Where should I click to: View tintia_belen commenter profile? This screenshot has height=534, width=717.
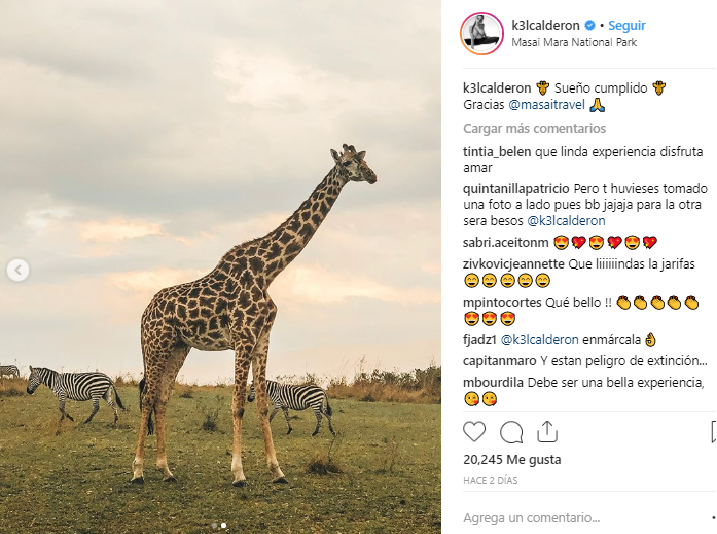[497, 152]
